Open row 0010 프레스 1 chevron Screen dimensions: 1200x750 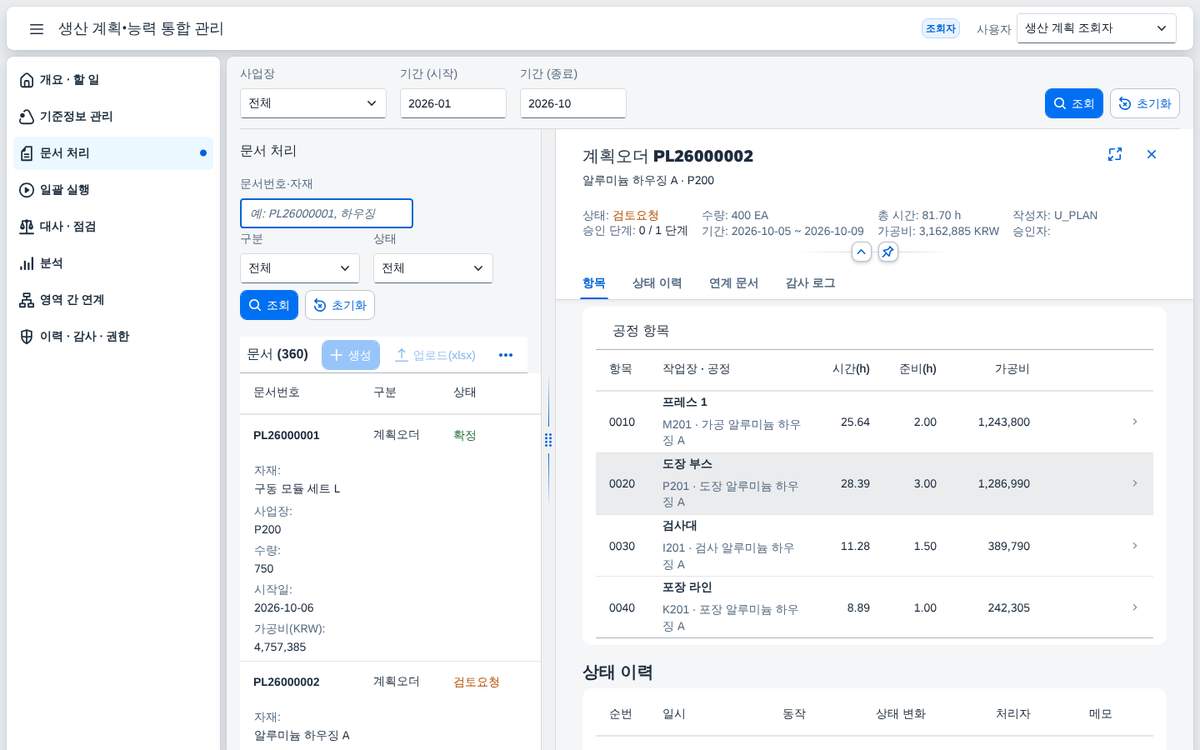pos(1134,422)
